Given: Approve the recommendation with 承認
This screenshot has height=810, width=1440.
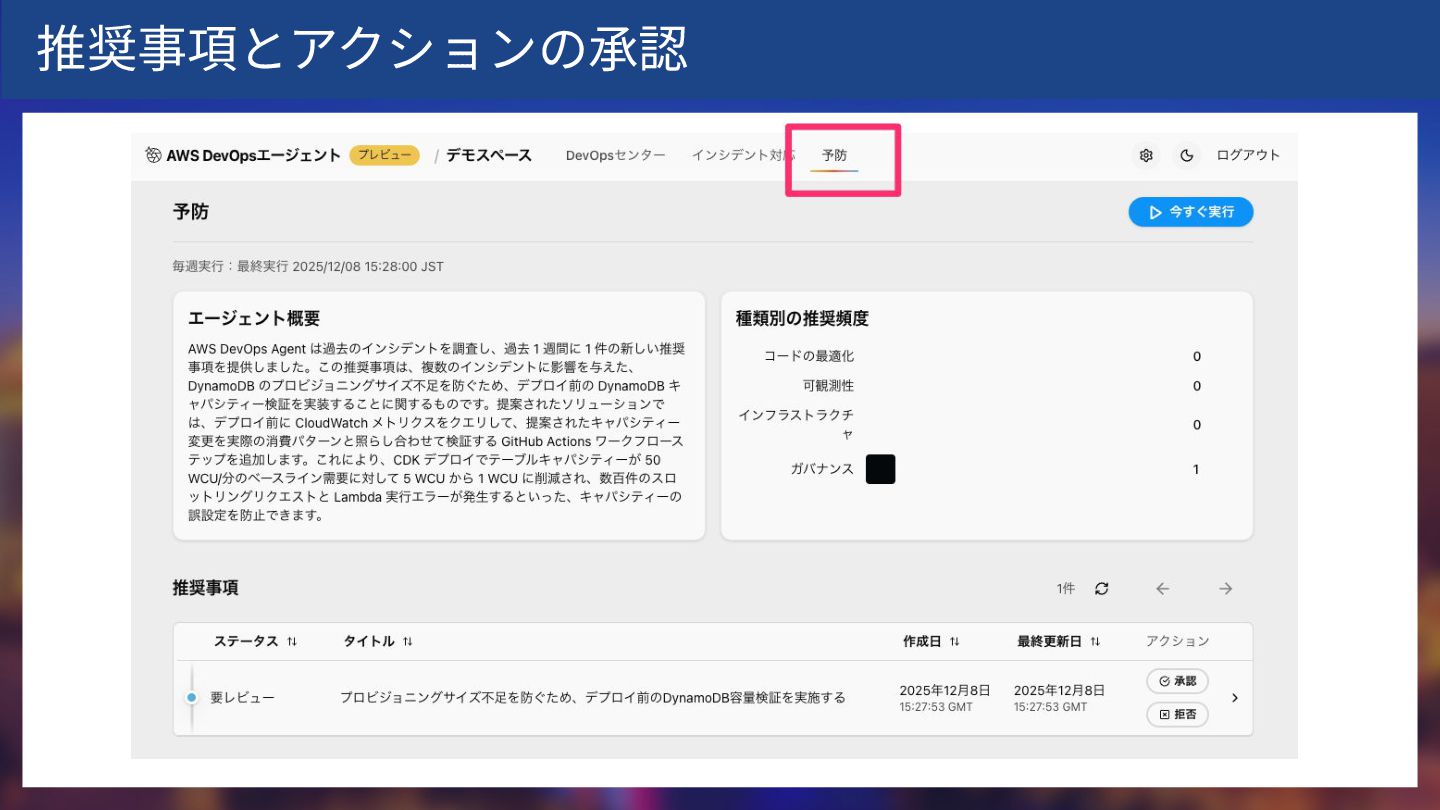Looking at the screenshot, I should (1177, 681).
